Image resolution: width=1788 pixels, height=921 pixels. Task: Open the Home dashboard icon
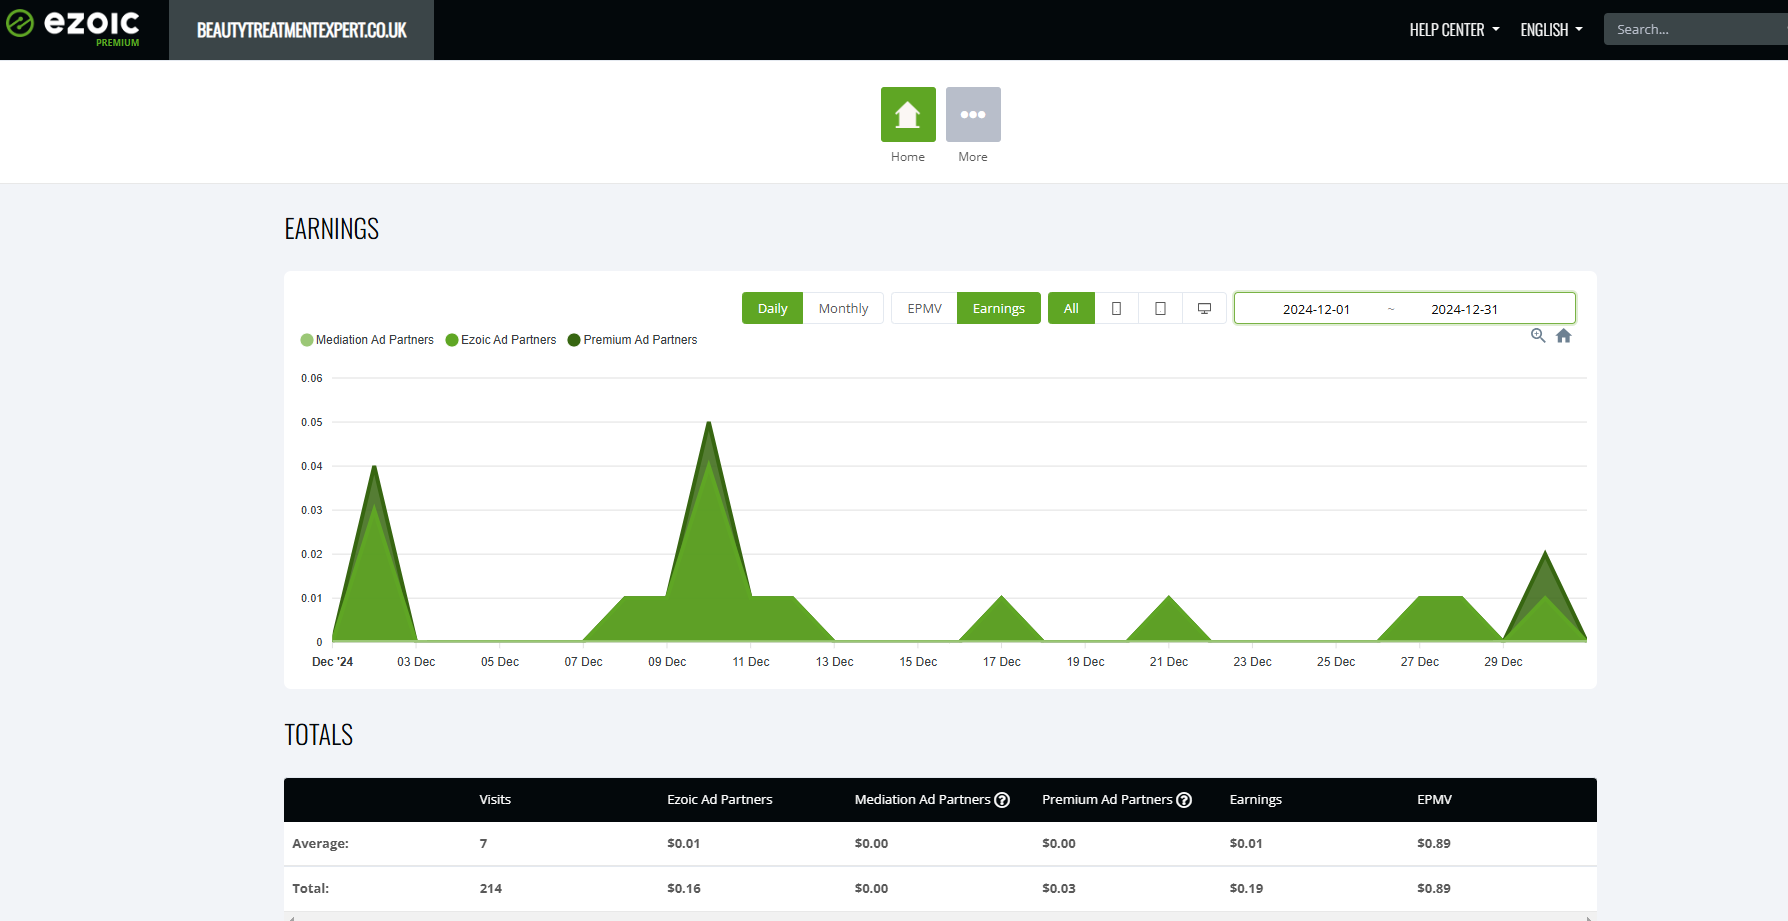pos(908,114)
